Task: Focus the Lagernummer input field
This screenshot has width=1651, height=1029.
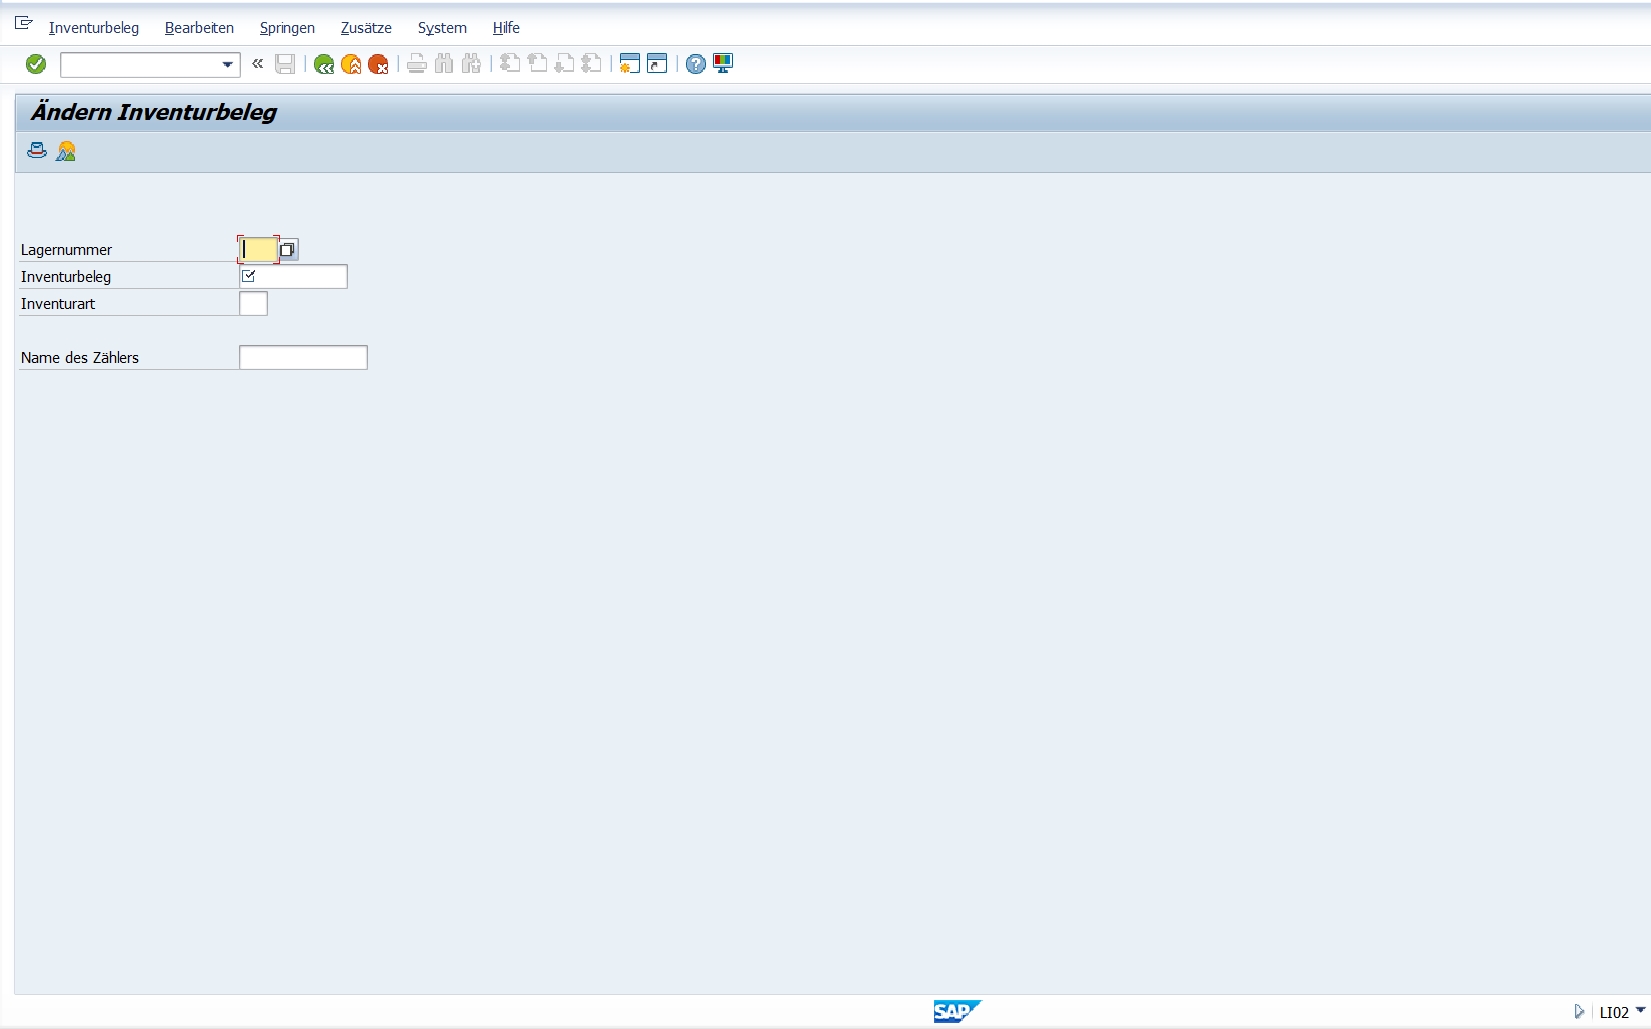Action: click(x=258, y=249)
